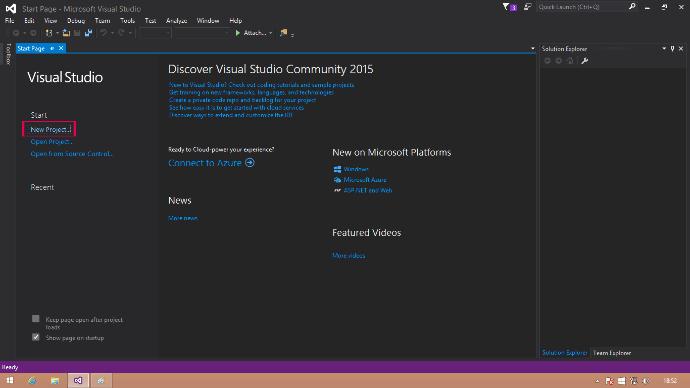Click the Quick Launch search field

click(581, 7)
